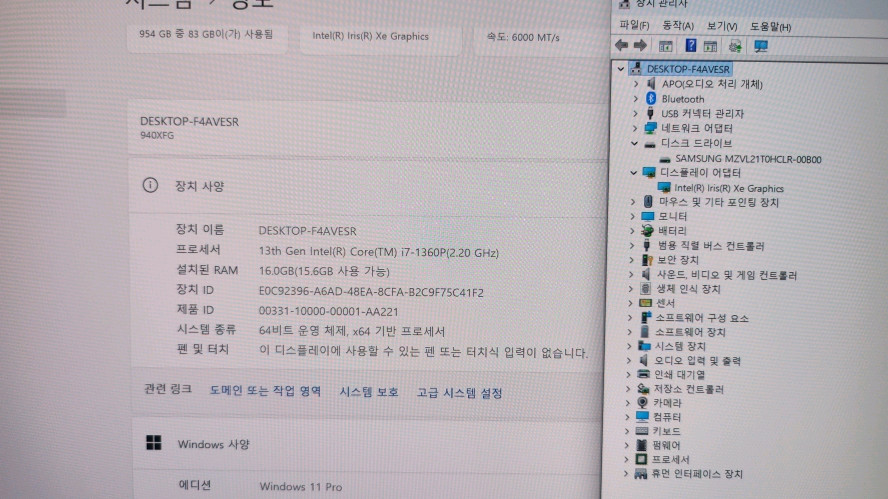Open the 도움말(H) menu

coord(770,27)
